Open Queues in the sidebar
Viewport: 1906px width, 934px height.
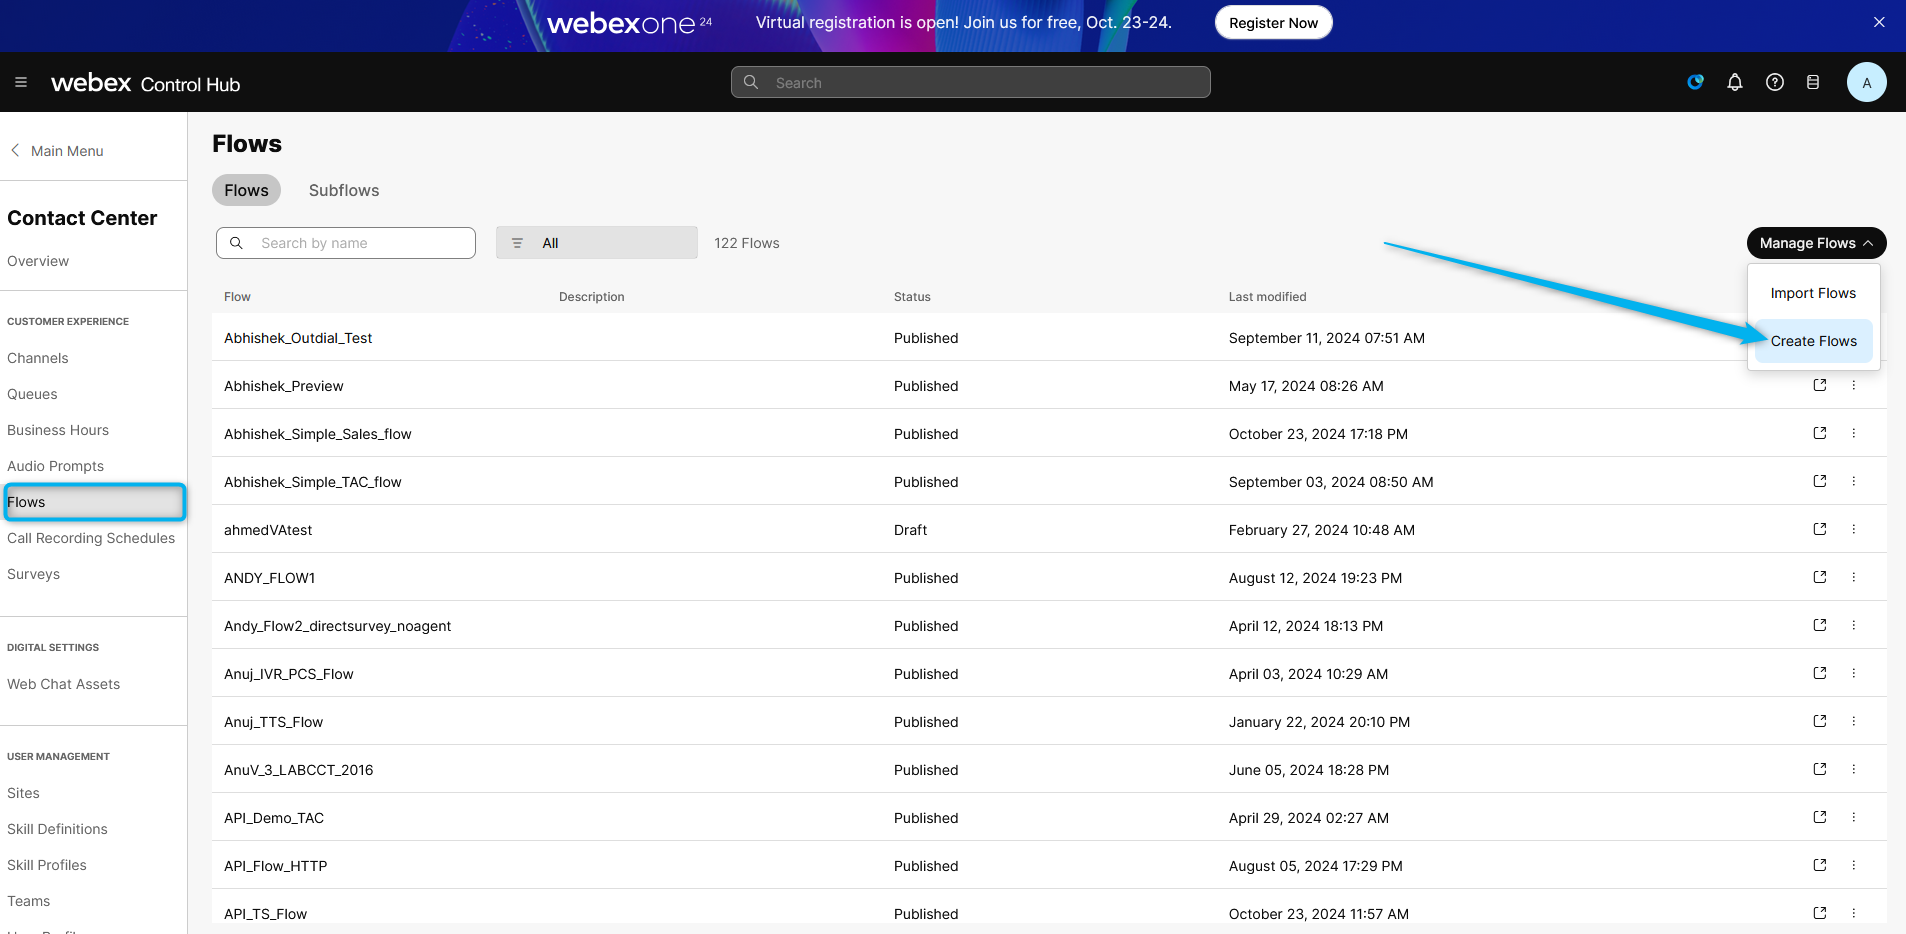click(x=32, y=394)
